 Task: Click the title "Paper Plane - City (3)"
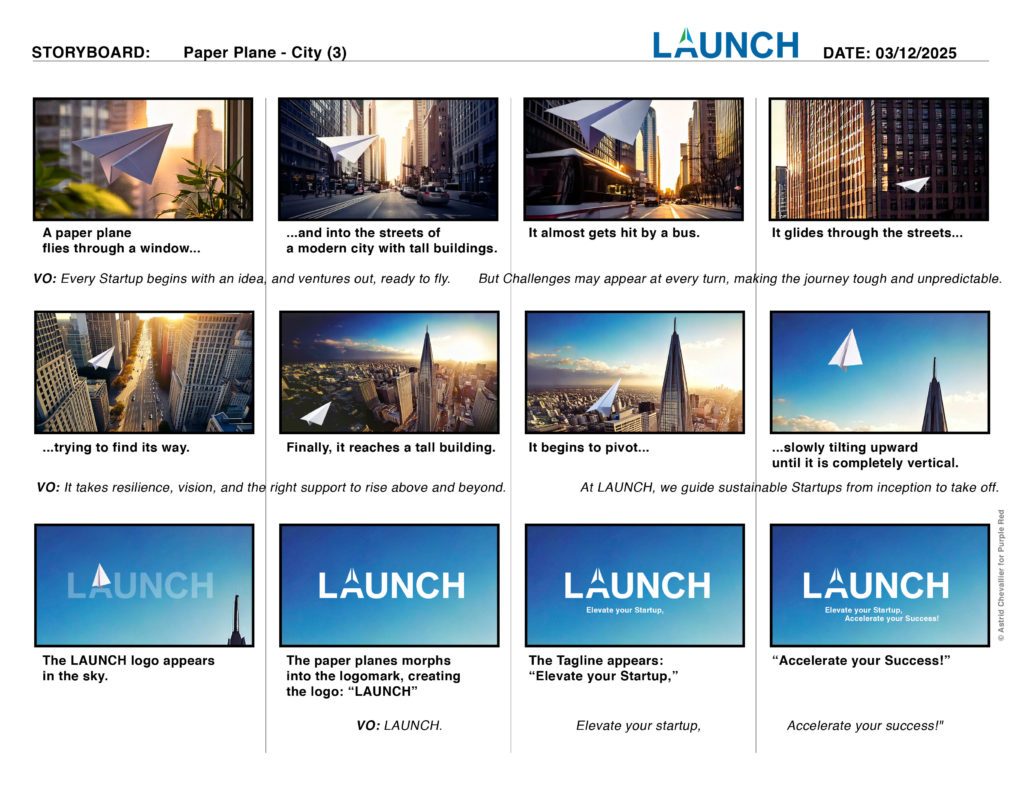(x=264, y=52)
